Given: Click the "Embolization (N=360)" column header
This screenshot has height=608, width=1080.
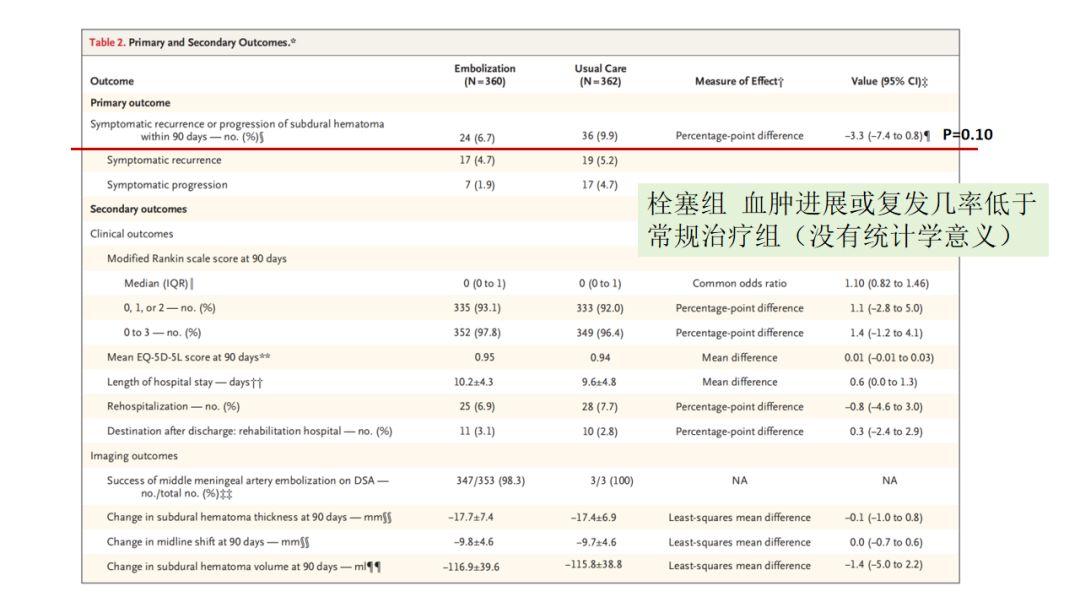Looking at the screenshot, I should [x=484, y=75].
